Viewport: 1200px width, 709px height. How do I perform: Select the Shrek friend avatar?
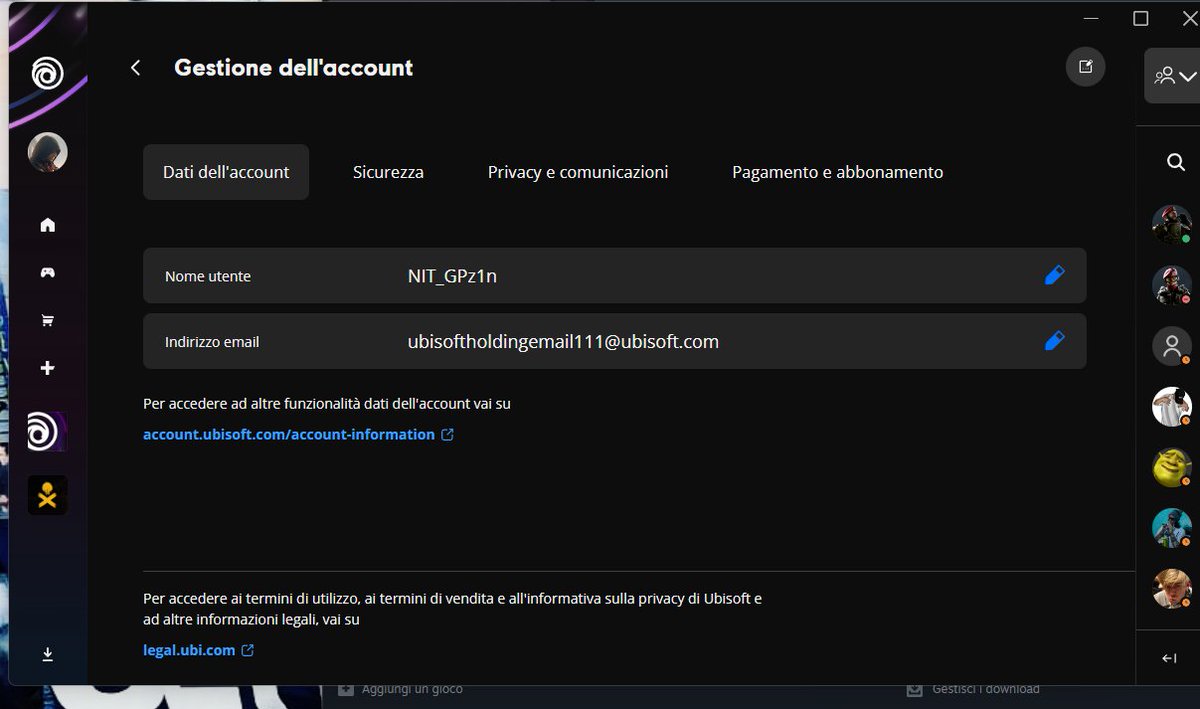pos(1172,468)
